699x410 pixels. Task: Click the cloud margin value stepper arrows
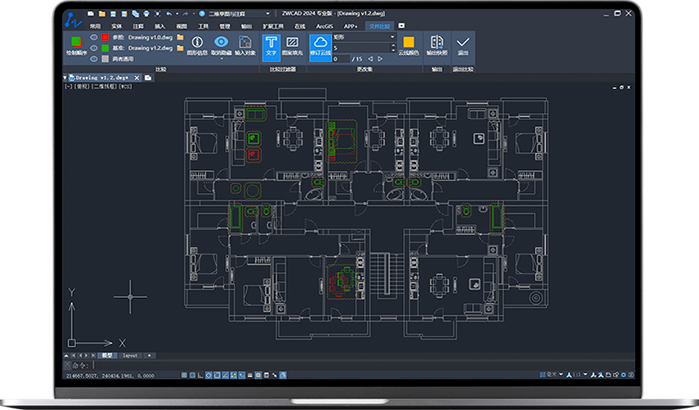(x=393, y=48)
